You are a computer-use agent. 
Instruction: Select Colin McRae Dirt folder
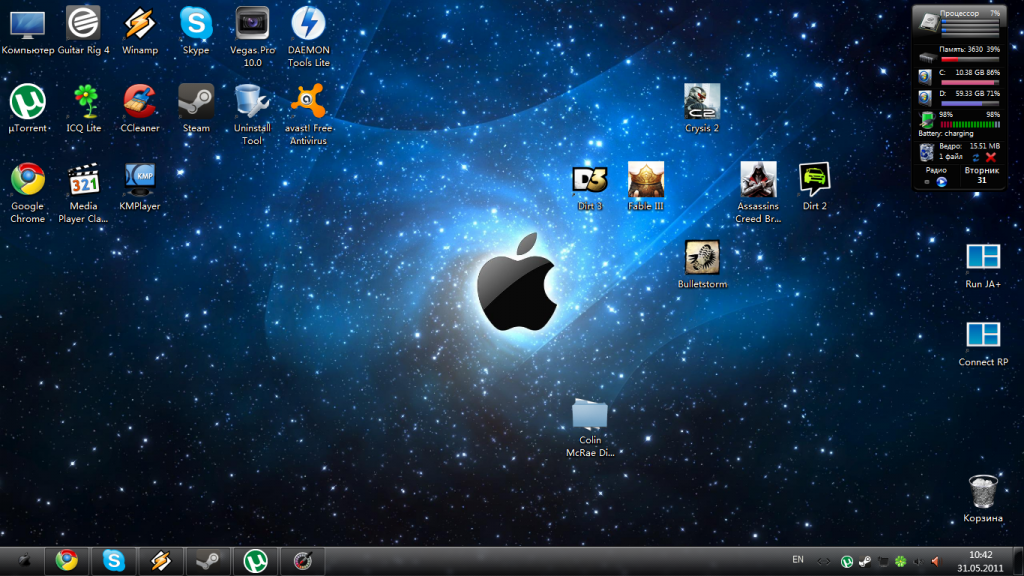point(590,427)
